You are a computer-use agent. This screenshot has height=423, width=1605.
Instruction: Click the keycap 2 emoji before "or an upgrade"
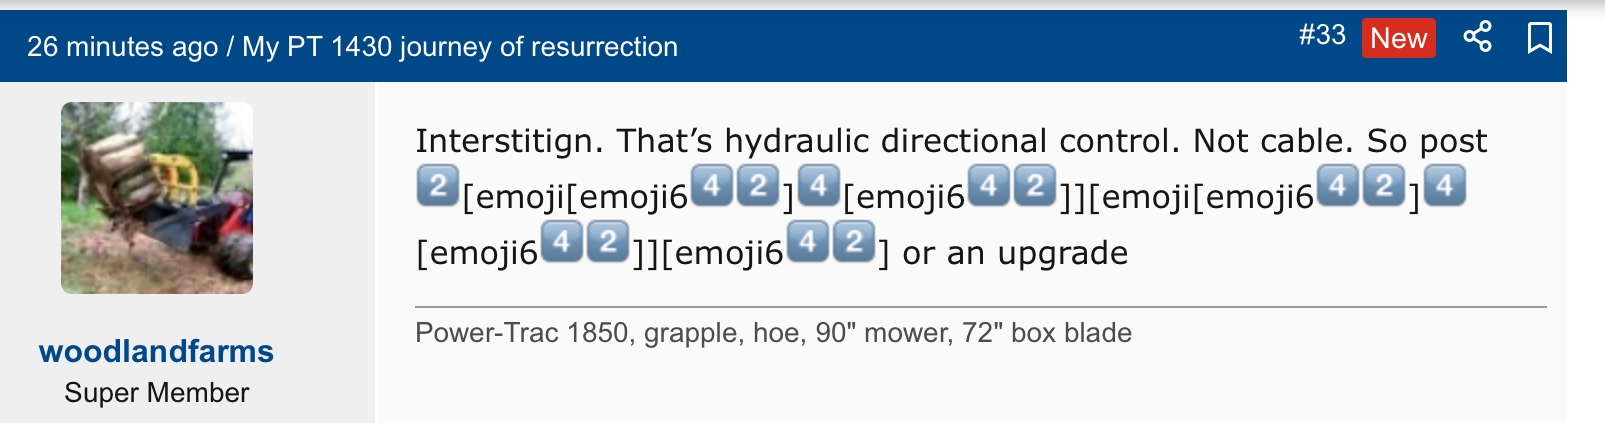(854, 243)
